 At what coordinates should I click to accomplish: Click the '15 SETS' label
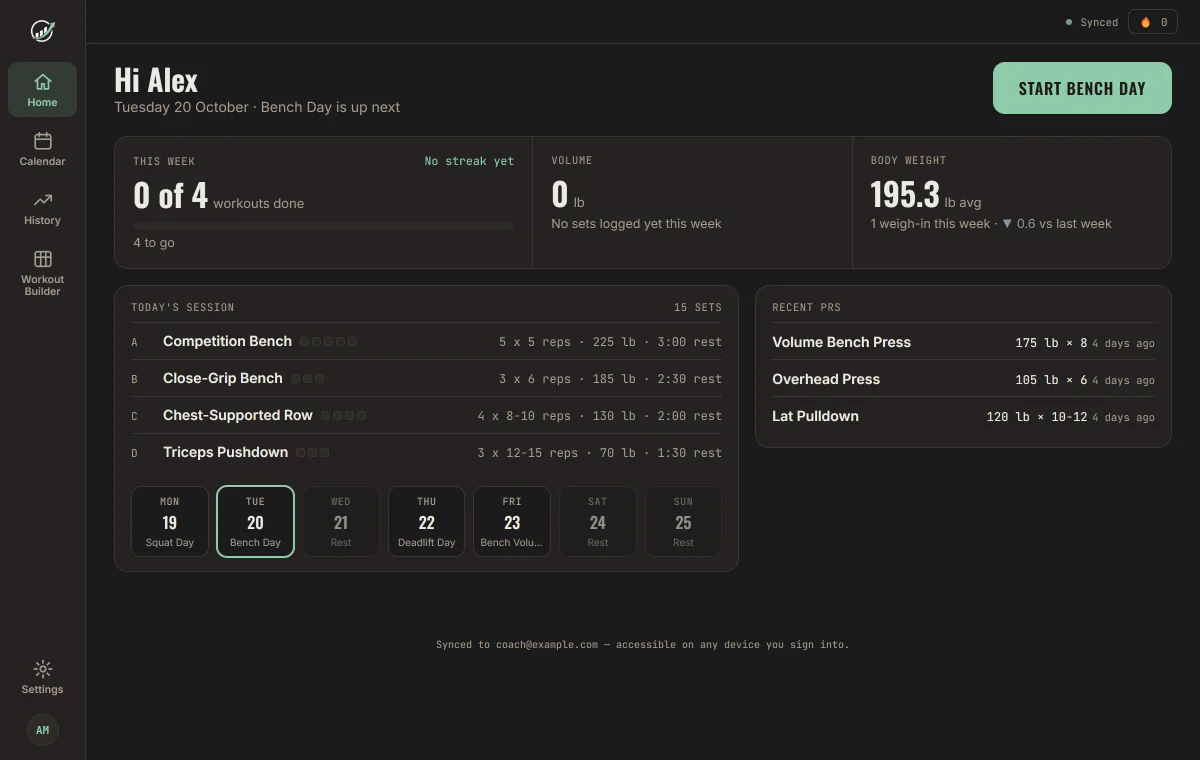pos(698,307)
